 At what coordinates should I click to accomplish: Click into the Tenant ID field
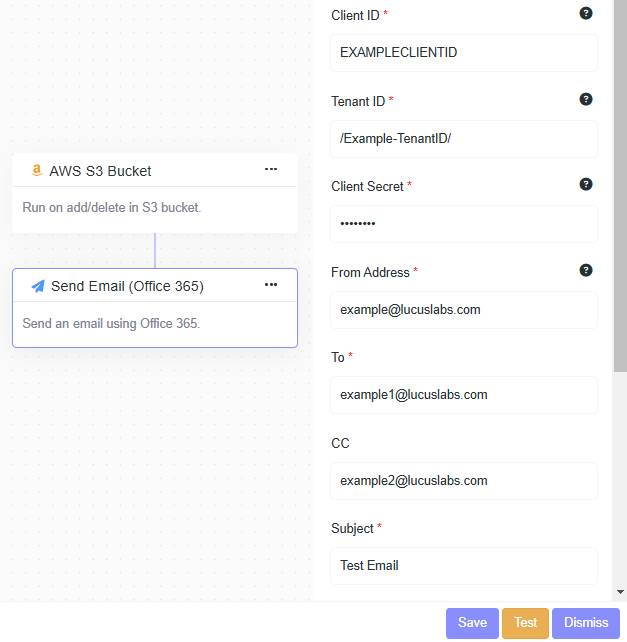coord(464,139)
